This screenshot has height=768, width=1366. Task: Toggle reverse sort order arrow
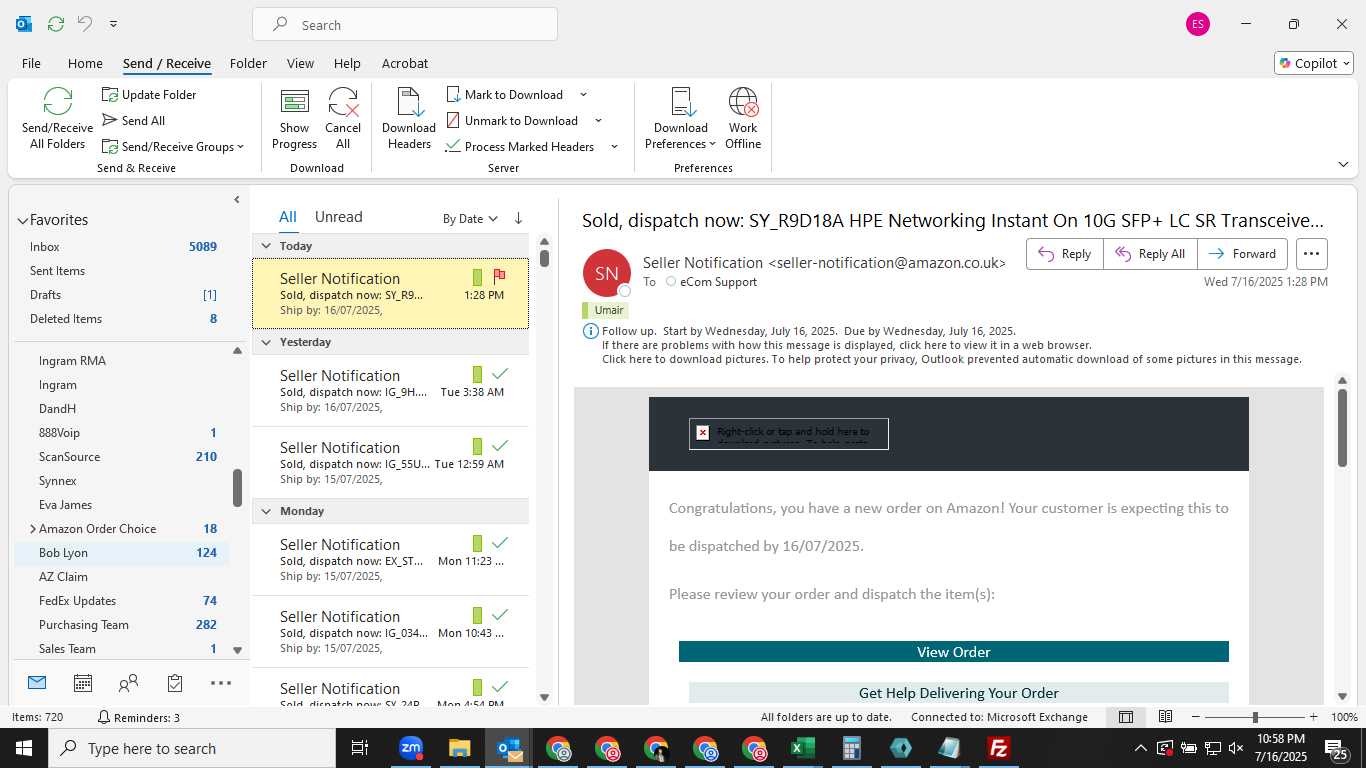tap(518, 218)
